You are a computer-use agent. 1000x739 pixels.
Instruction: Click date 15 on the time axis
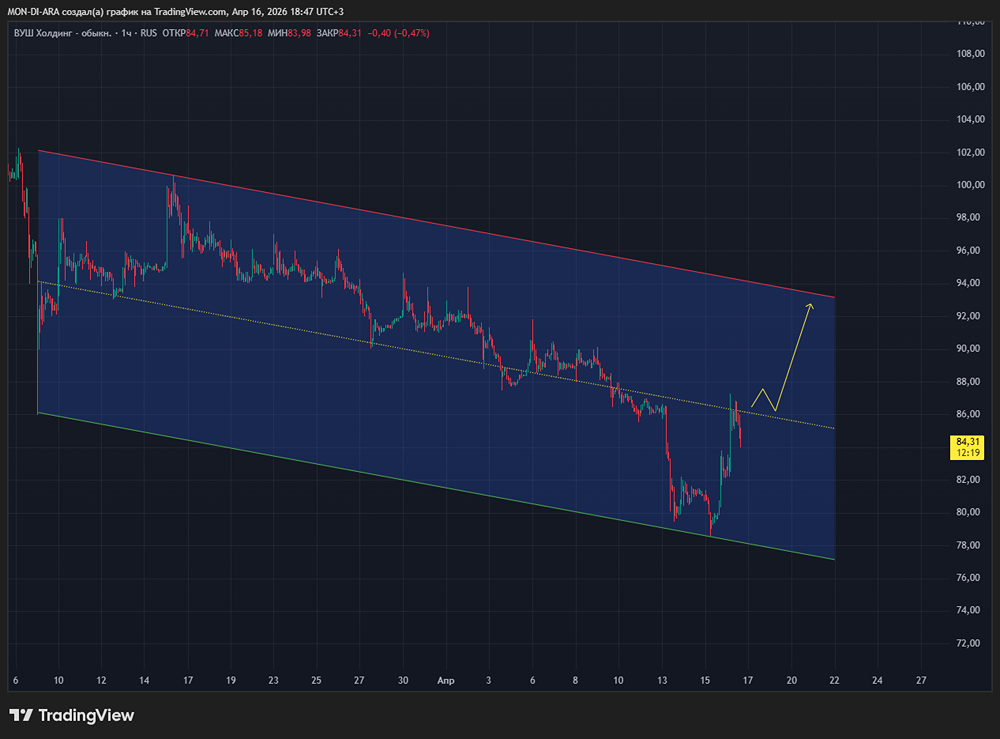click(x=705, y=680)
